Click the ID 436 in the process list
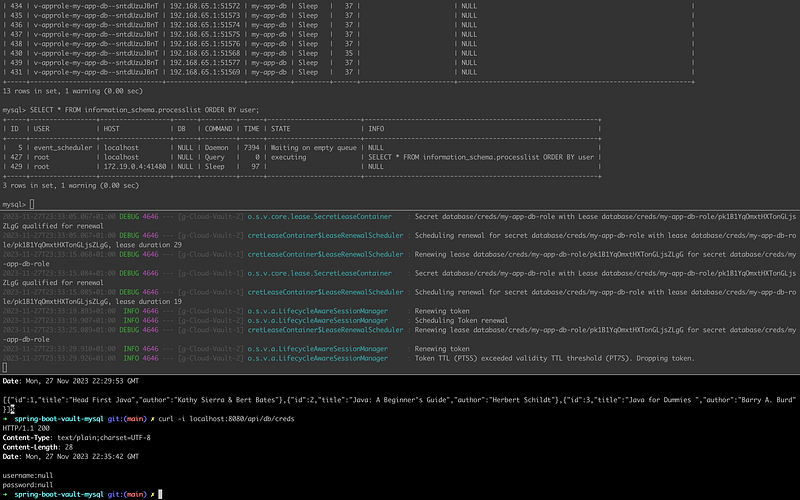 (x=16, y=25)
